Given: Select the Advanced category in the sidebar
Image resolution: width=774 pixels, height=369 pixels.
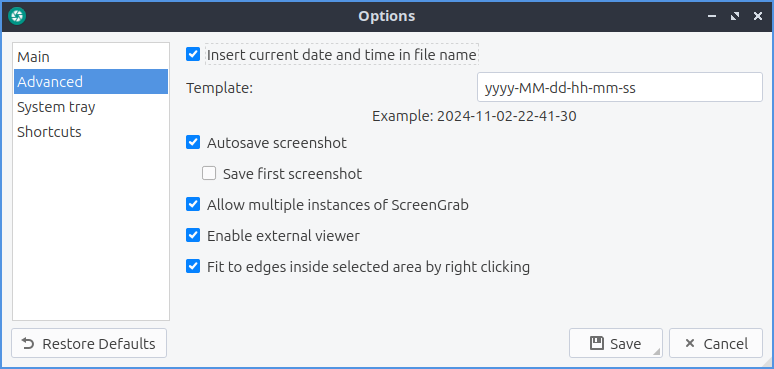Looking at the screenshot, I should tap(91, 81).
